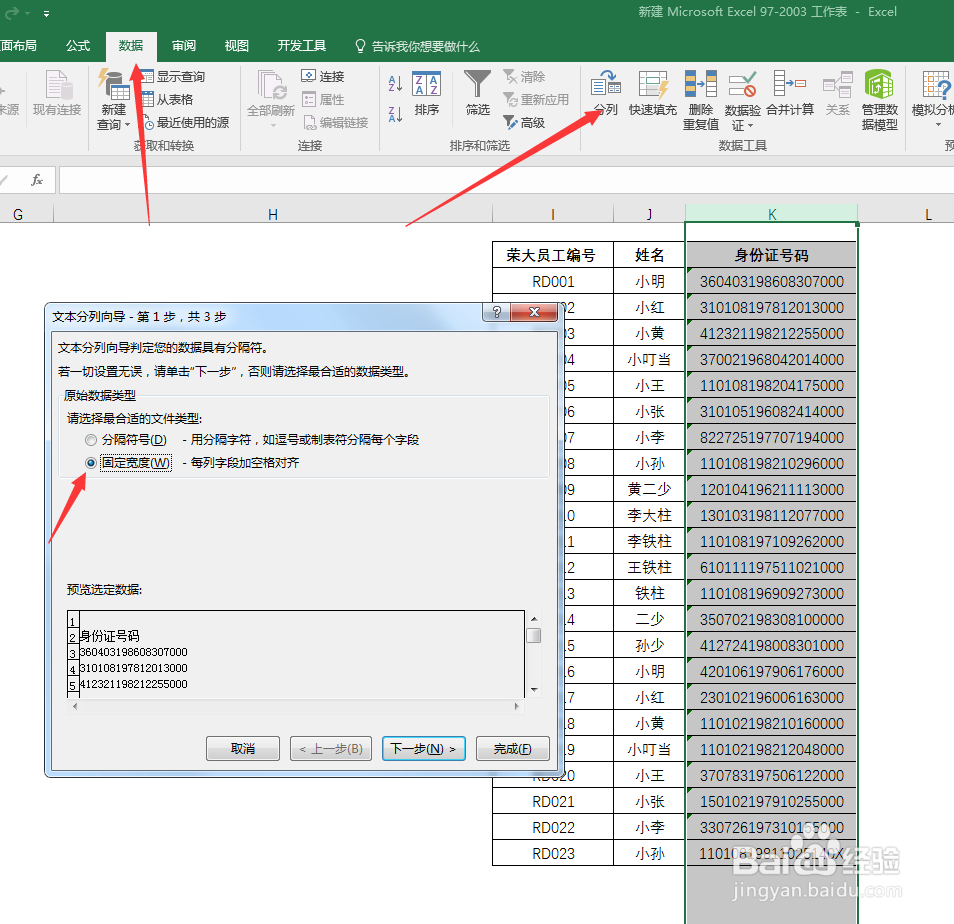The width and height of the screenshot is (954, 924).
Task: Open the 开发工具 ribbon tab
Action: pos(302,46)
